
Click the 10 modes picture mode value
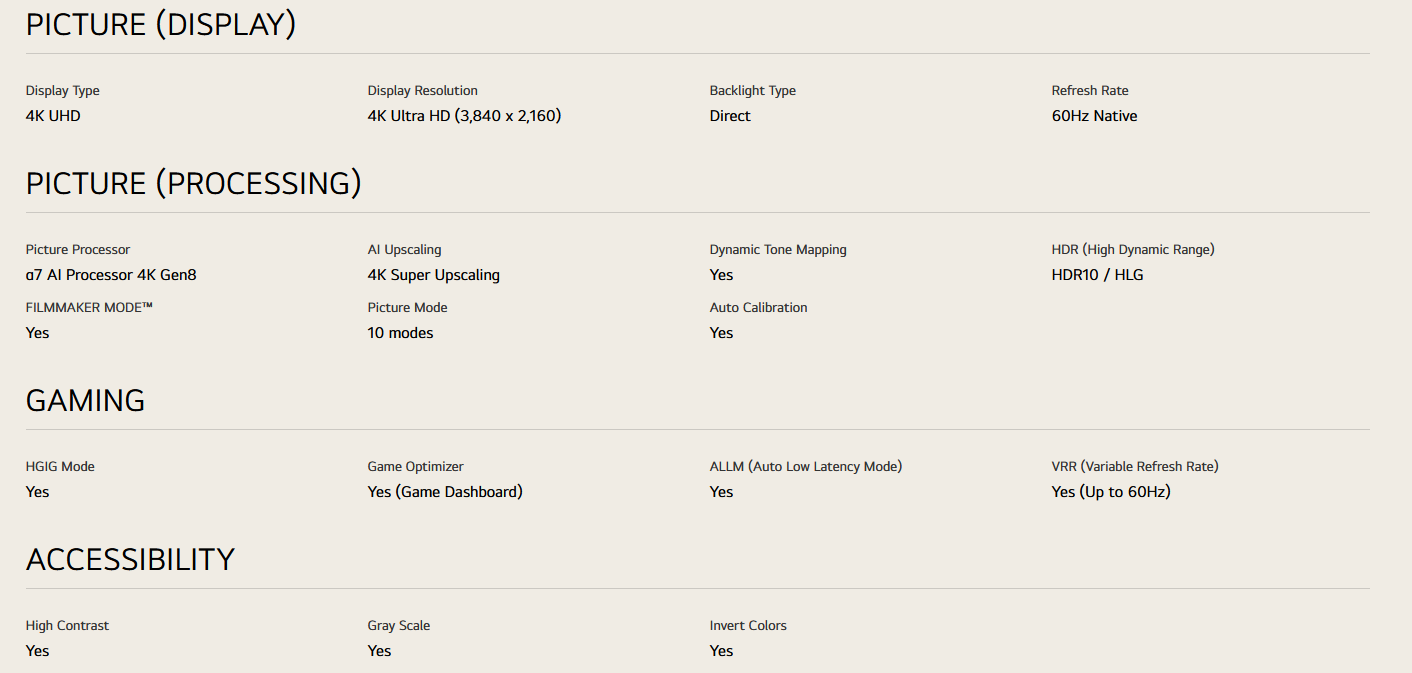point(400,333)
